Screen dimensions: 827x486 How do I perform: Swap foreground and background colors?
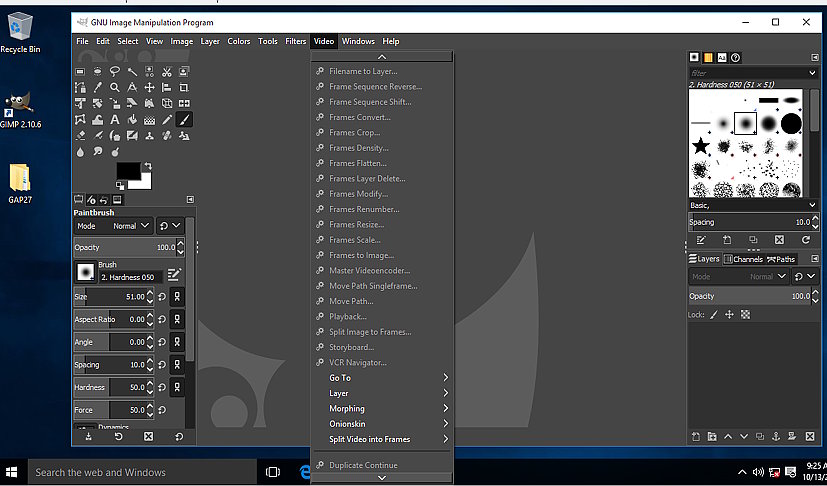(x=148, y=165)
